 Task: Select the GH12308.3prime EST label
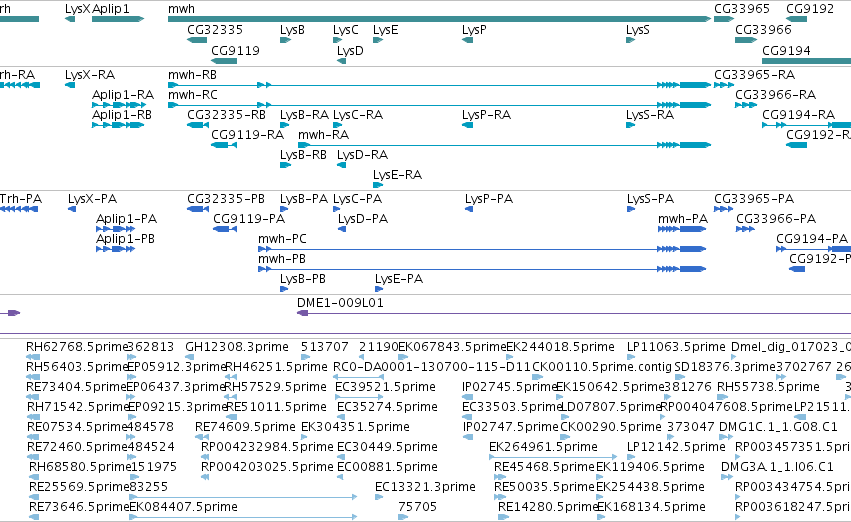(237, 347)
